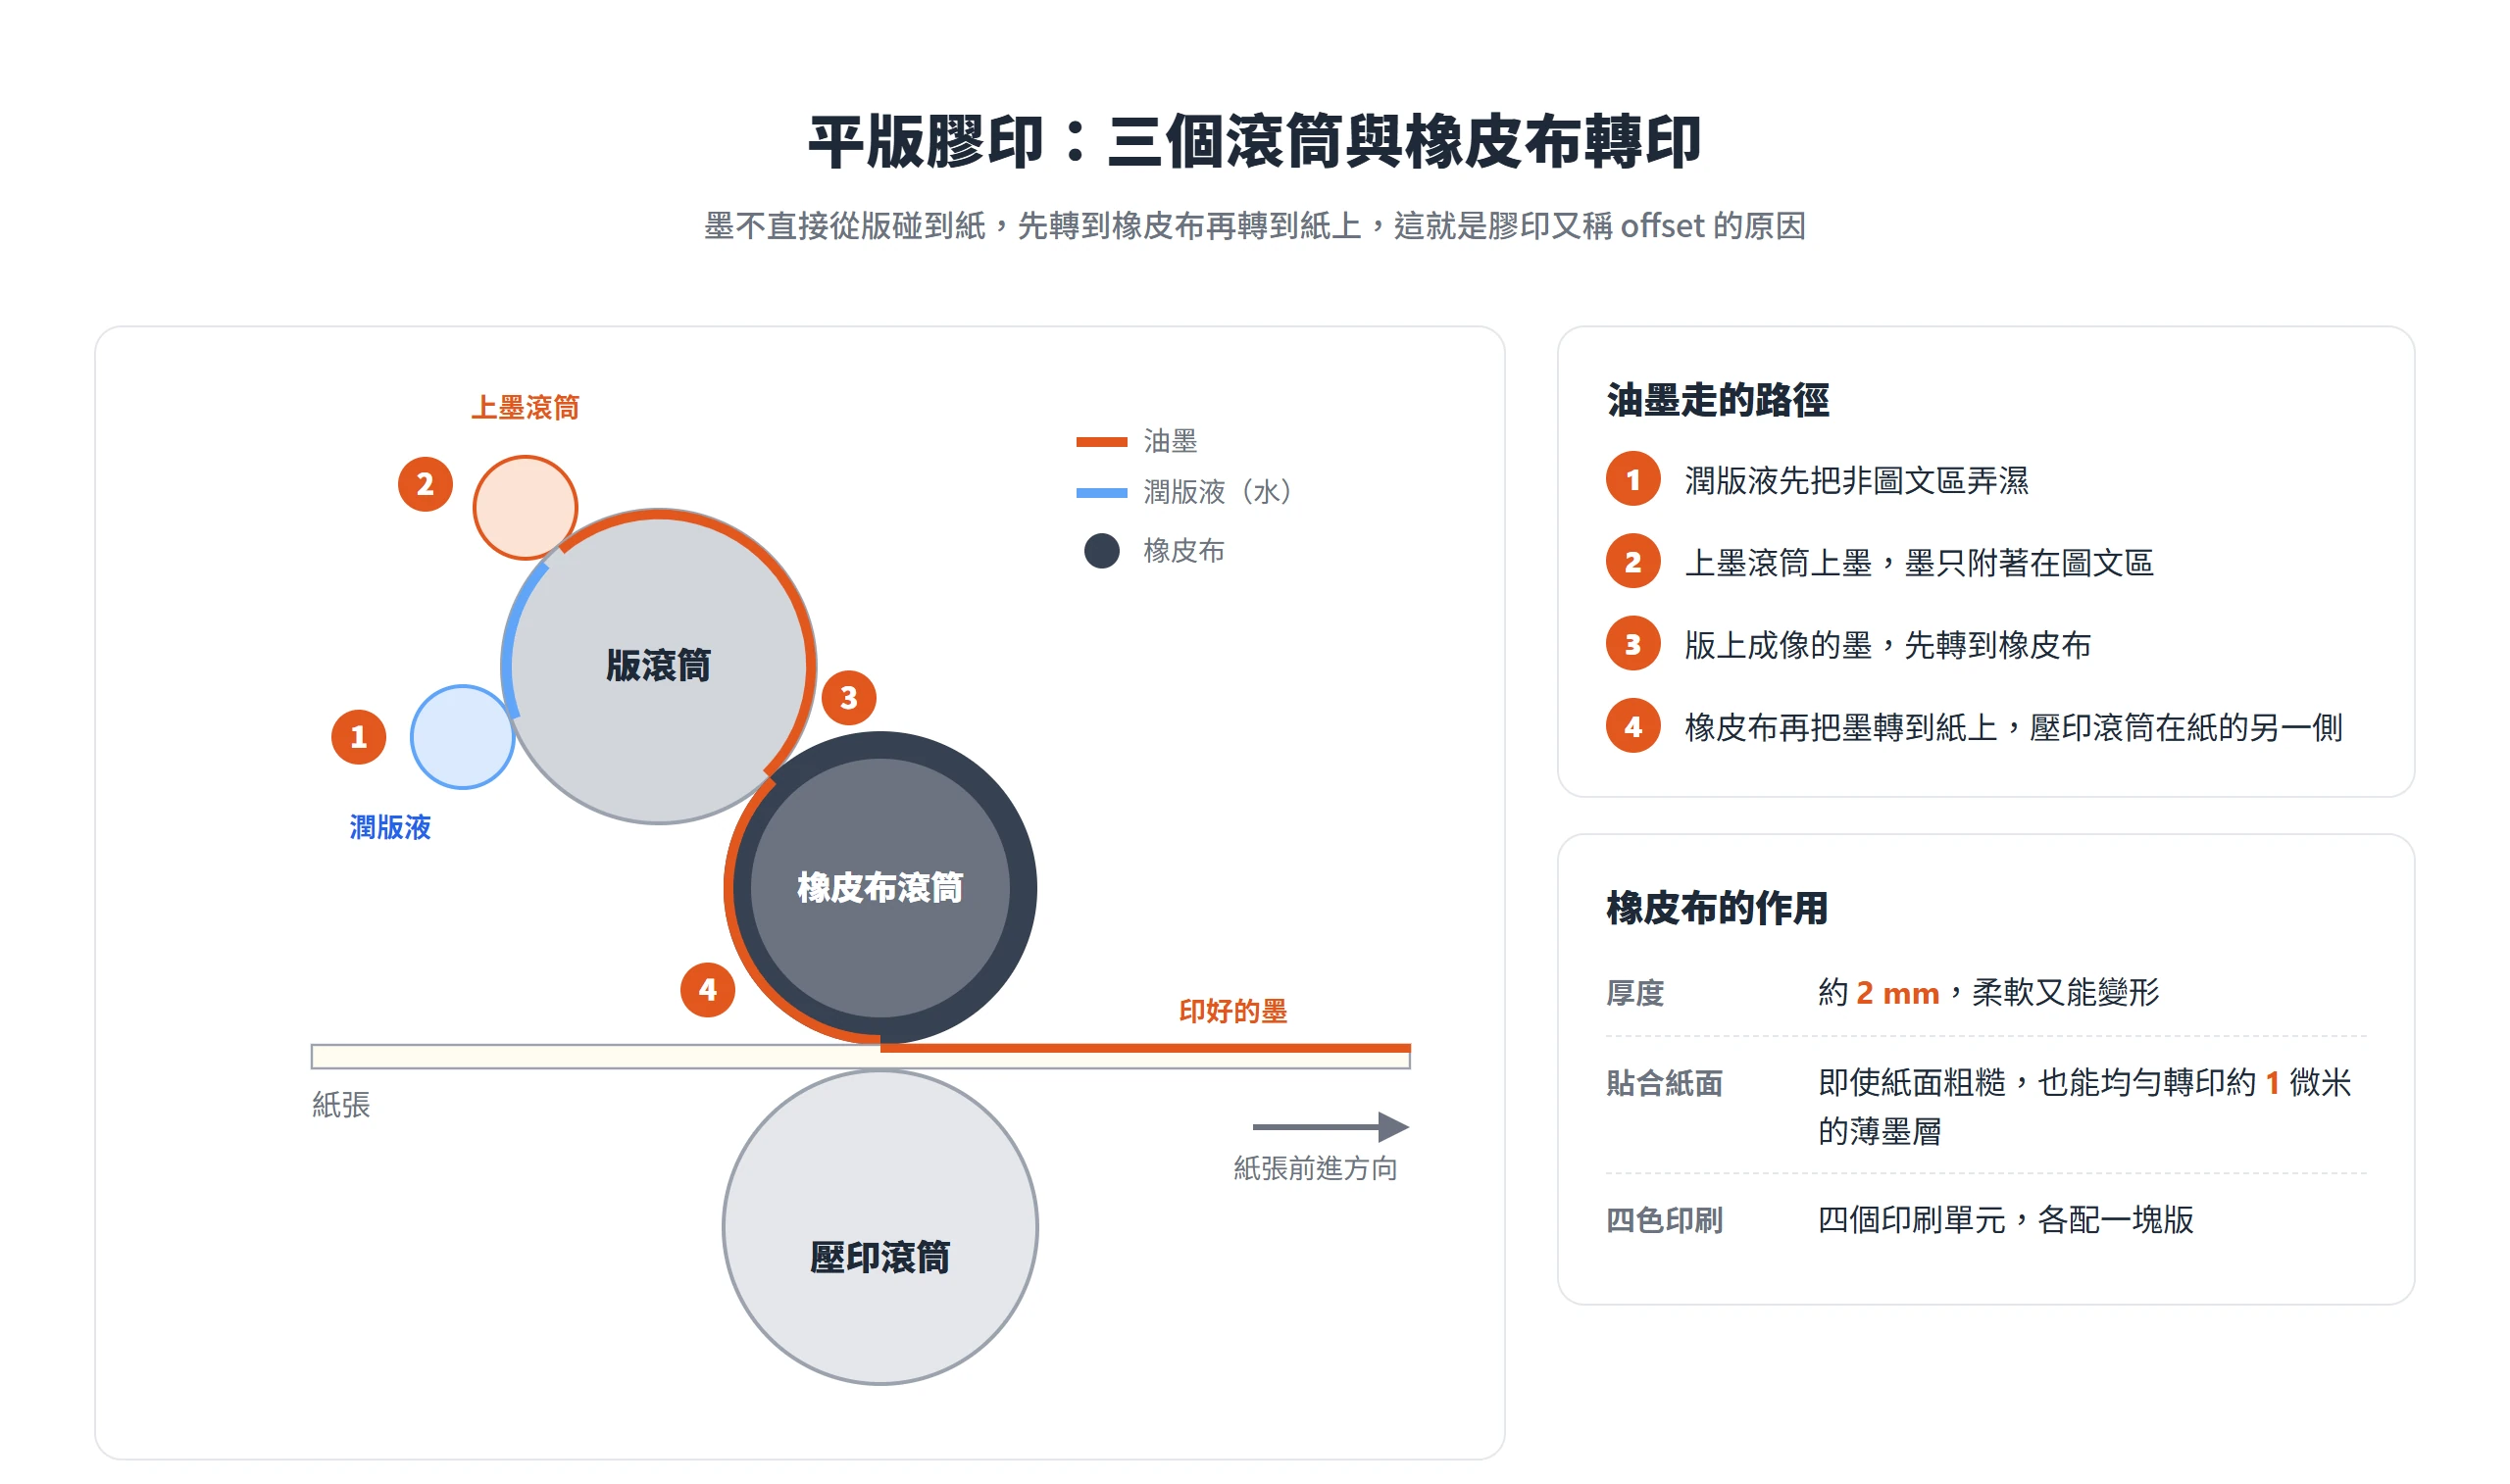Click the 橡皮布 legend text
The width and height of the screenshot is (2510, 1484).
point(1184,551)
